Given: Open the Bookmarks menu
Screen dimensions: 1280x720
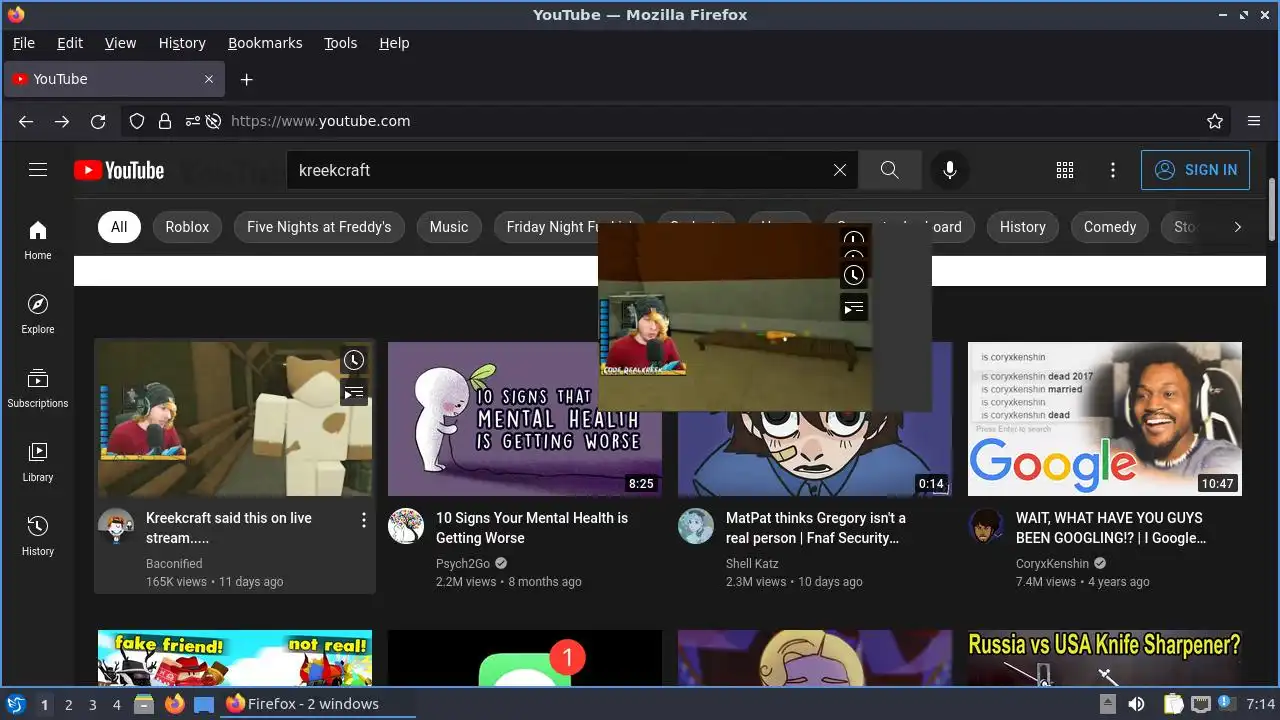Looking at the screenshot, I should click(x=265, y=43).
